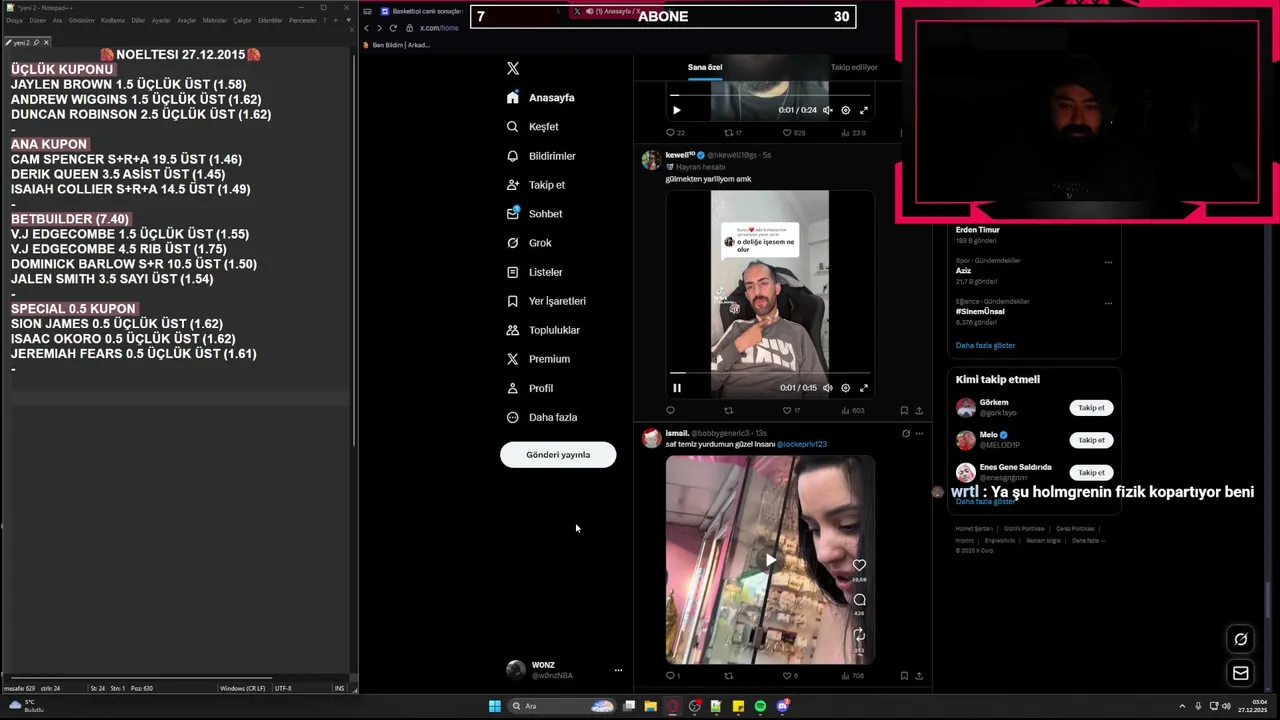Screen dimensions: 1280x720
Task: Click the X logo above Anasayfa
Action: [x=513, y=68]
